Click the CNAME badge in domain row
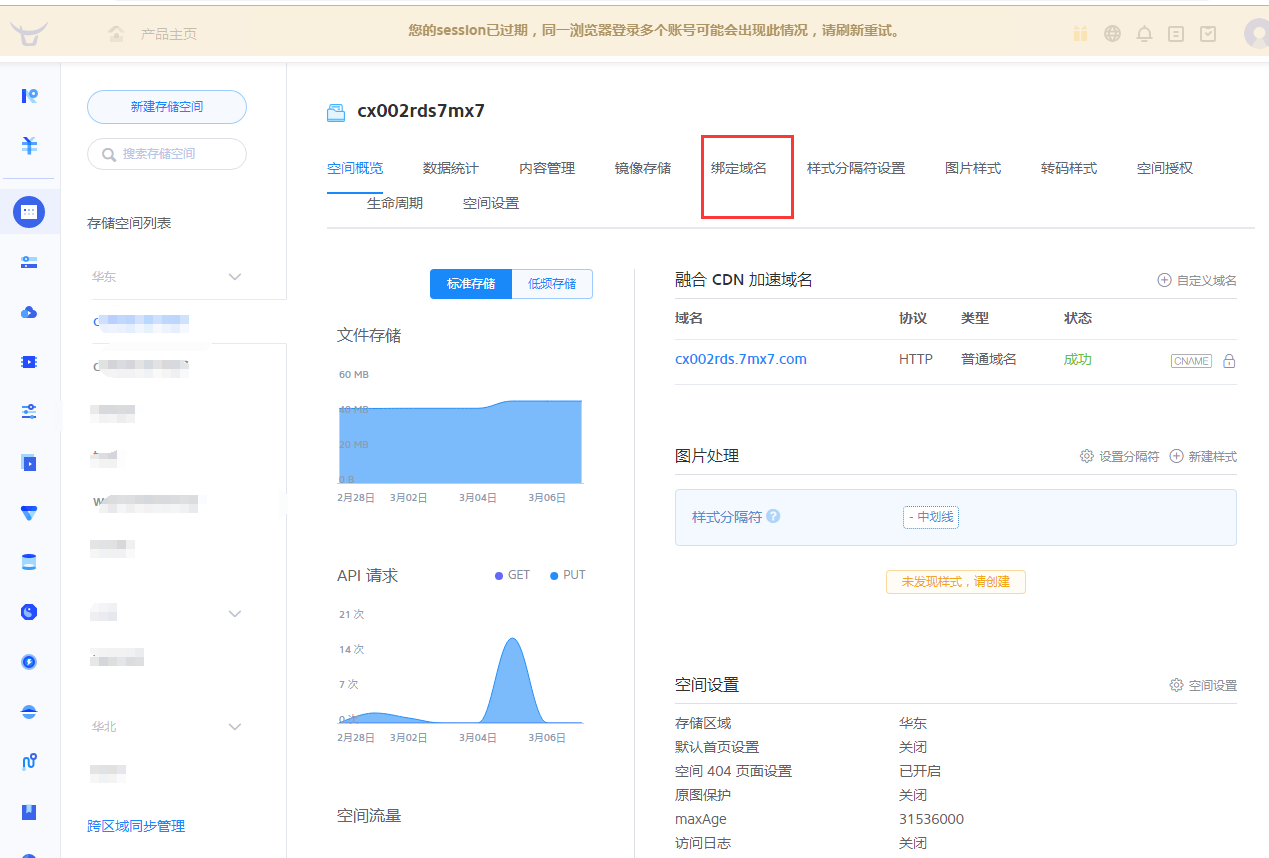 coord(1191,361)
